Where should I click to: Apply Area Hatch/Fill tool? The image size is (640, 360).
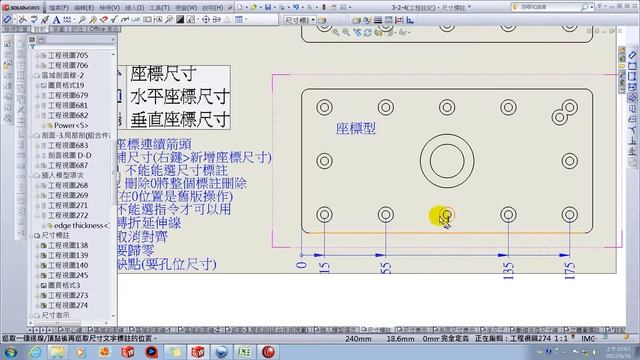(x=180, y=19)
